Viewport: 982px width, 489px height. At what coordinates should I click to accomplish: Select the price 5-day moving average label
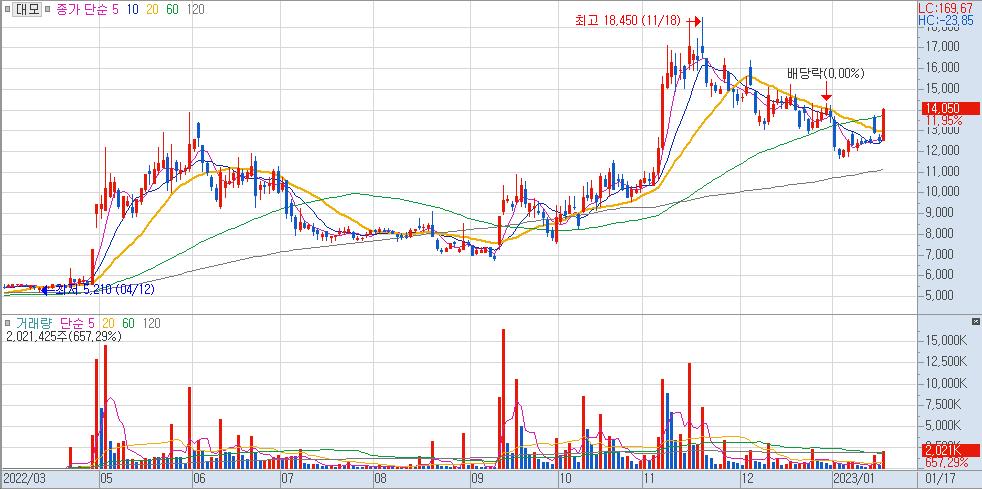(115, 10)
